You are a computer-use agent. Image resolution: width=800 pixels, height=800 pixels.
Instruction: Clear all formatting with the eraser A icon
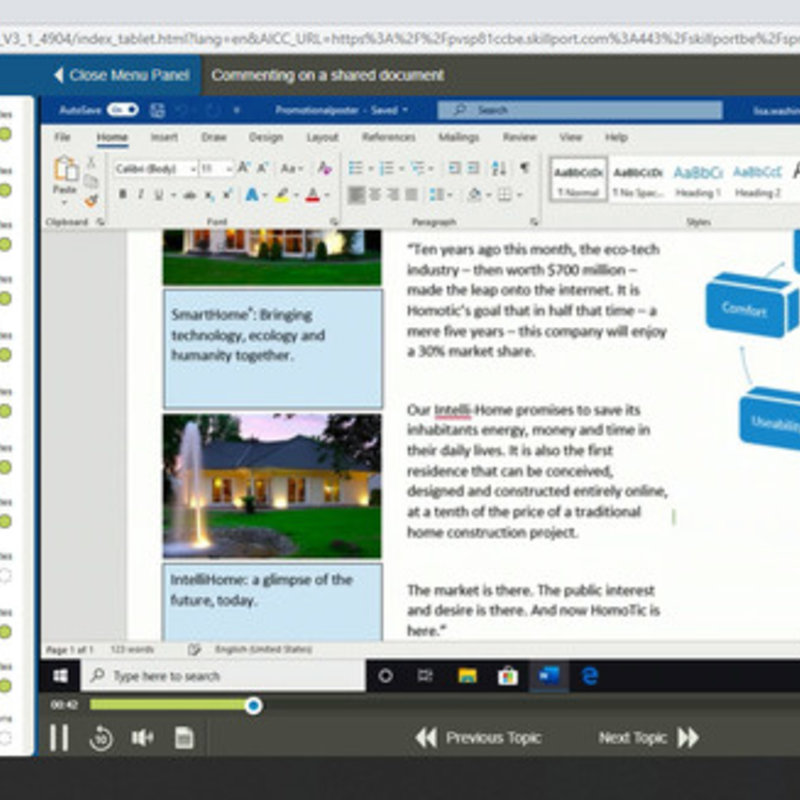pos(324,168)
